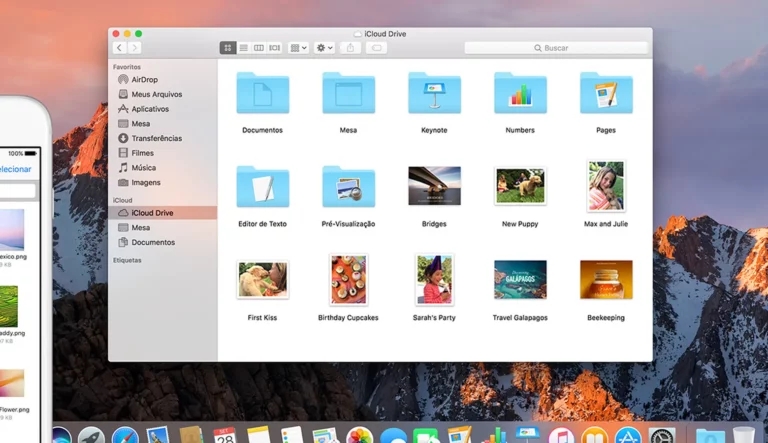Switch Finder to icon view
The width and height of the screenshot is (768, 443).
[228, 48]
